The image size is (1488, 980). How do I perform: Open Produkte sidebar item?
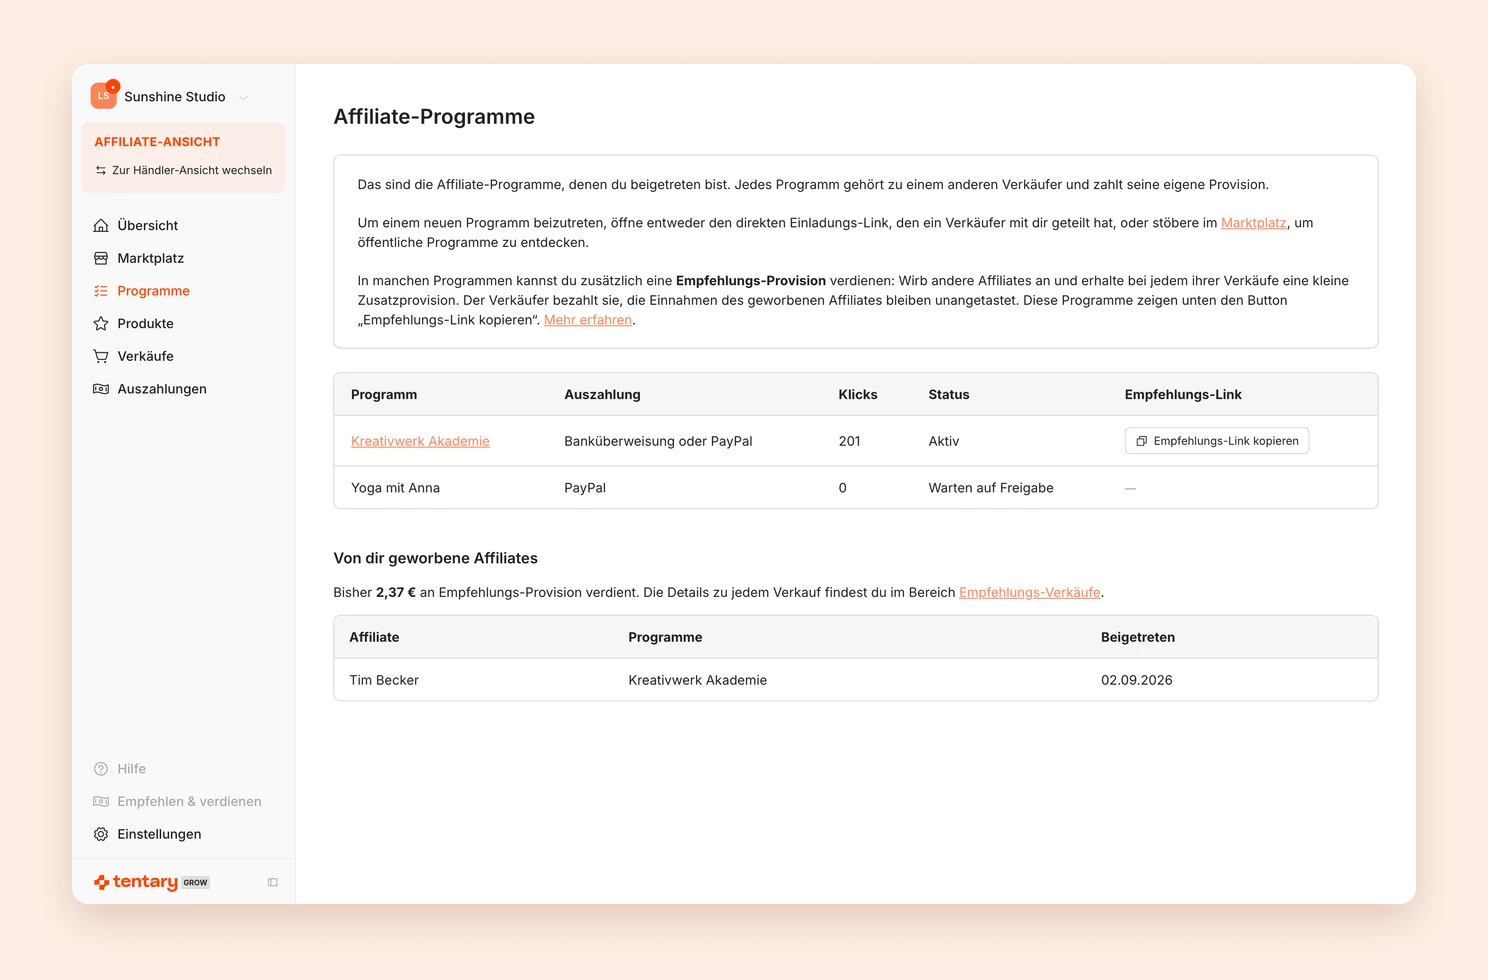tap(146, 323)
